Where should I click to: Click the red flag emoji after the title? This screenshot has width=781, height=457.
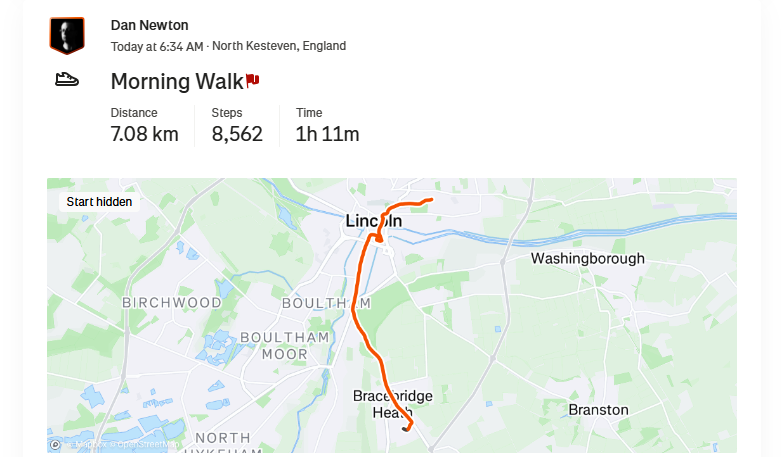[252, 79]
